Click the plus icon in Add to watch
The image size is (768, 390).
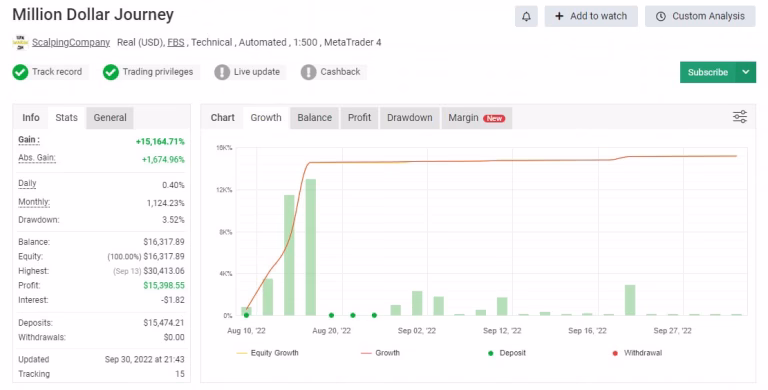[559, 16]
